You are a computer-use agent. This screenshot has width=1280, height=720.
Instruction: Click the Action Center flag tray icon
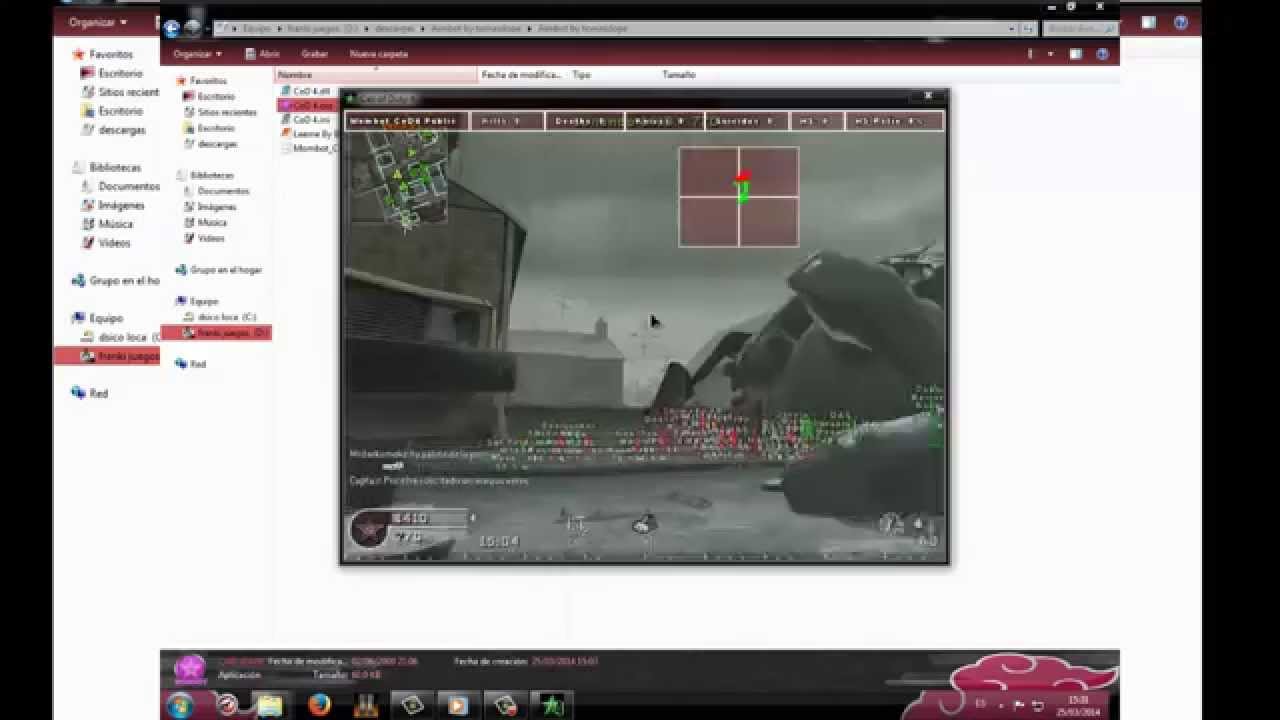pyautogui.click(x=1018, y=705)
